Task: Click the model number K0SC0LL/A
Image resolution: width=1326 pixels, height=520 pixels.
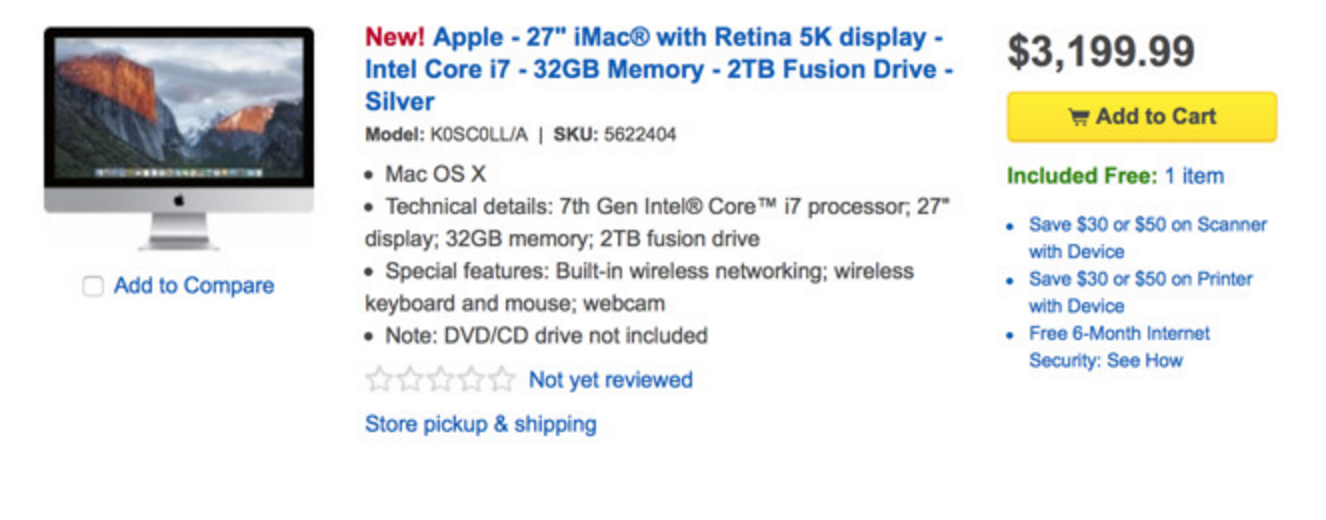Action: click(478, 134)
